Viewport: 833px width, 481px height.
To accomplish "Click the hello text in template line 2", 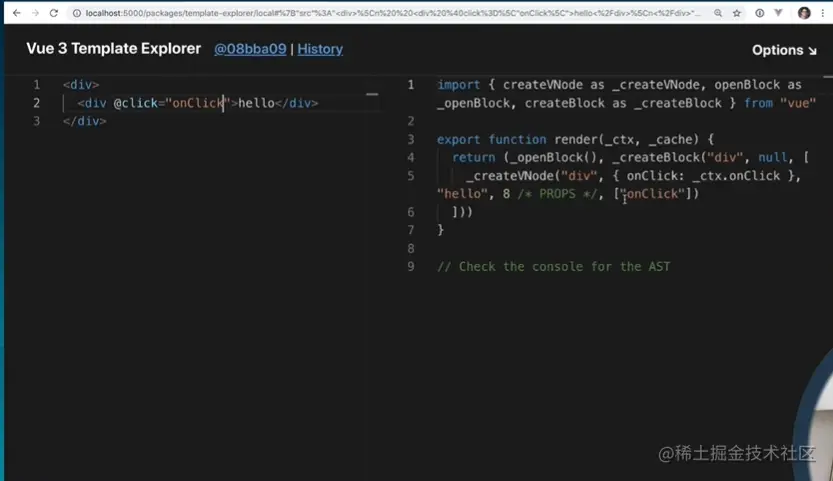I will click(256, 103).
